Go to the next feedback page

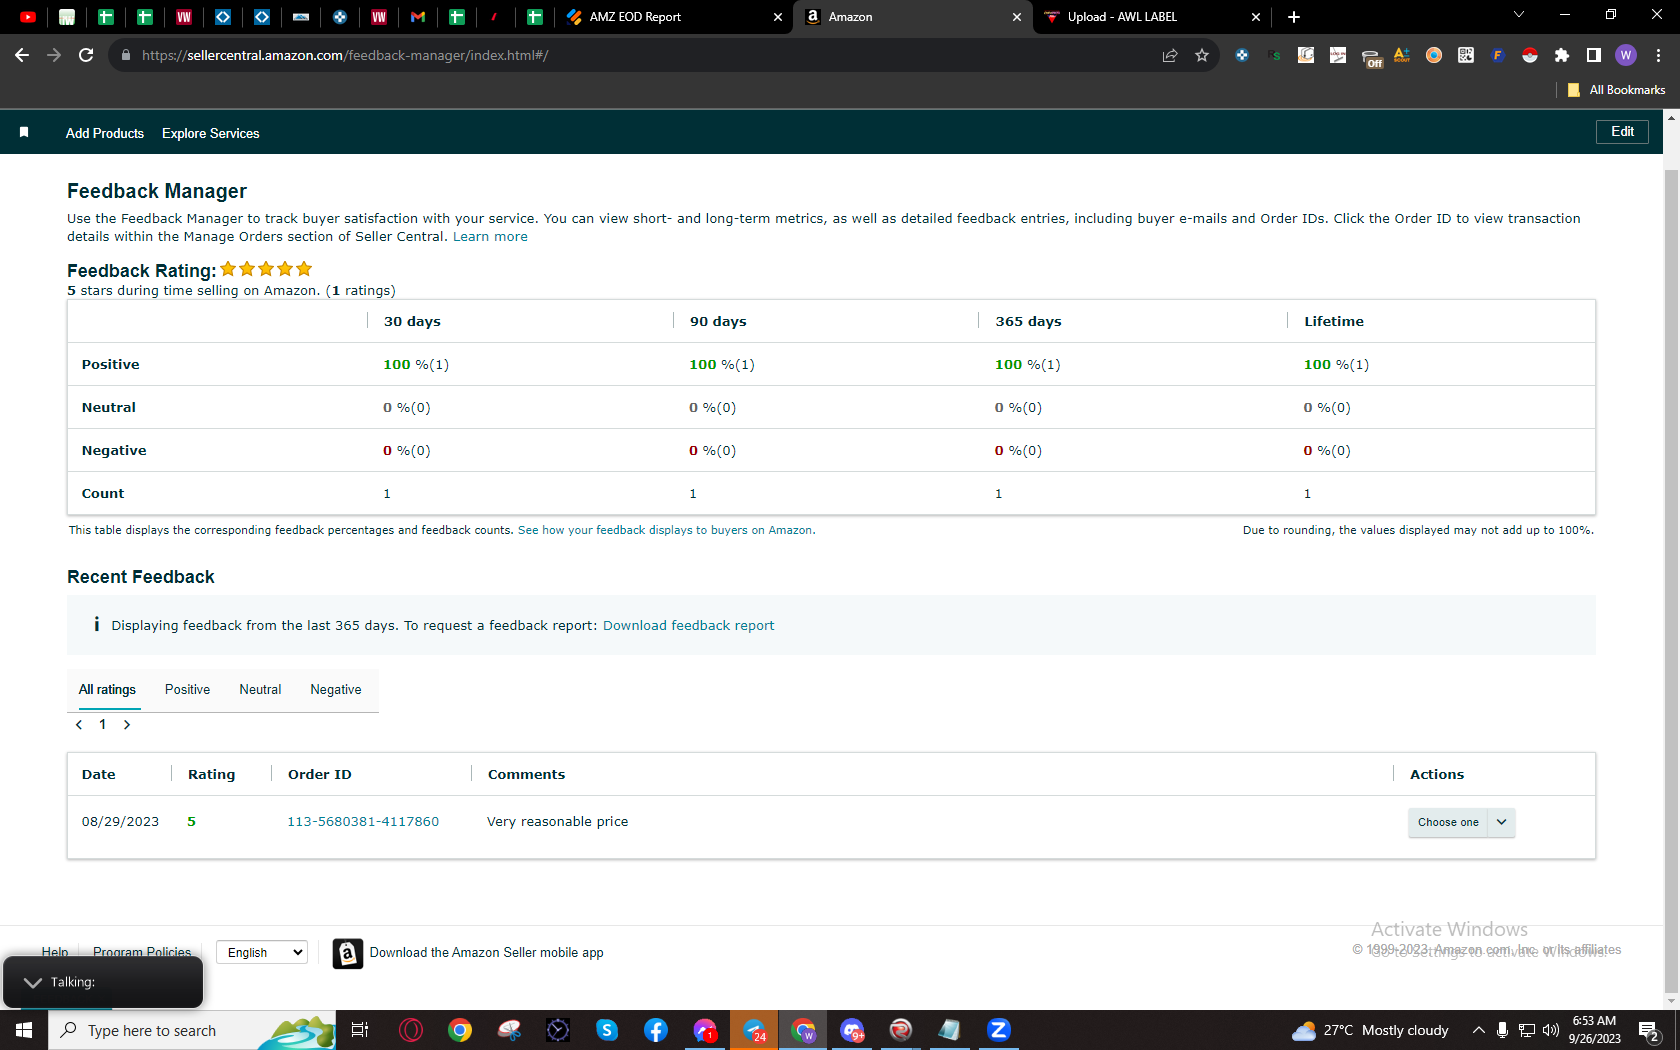click(x=127, y=725)
